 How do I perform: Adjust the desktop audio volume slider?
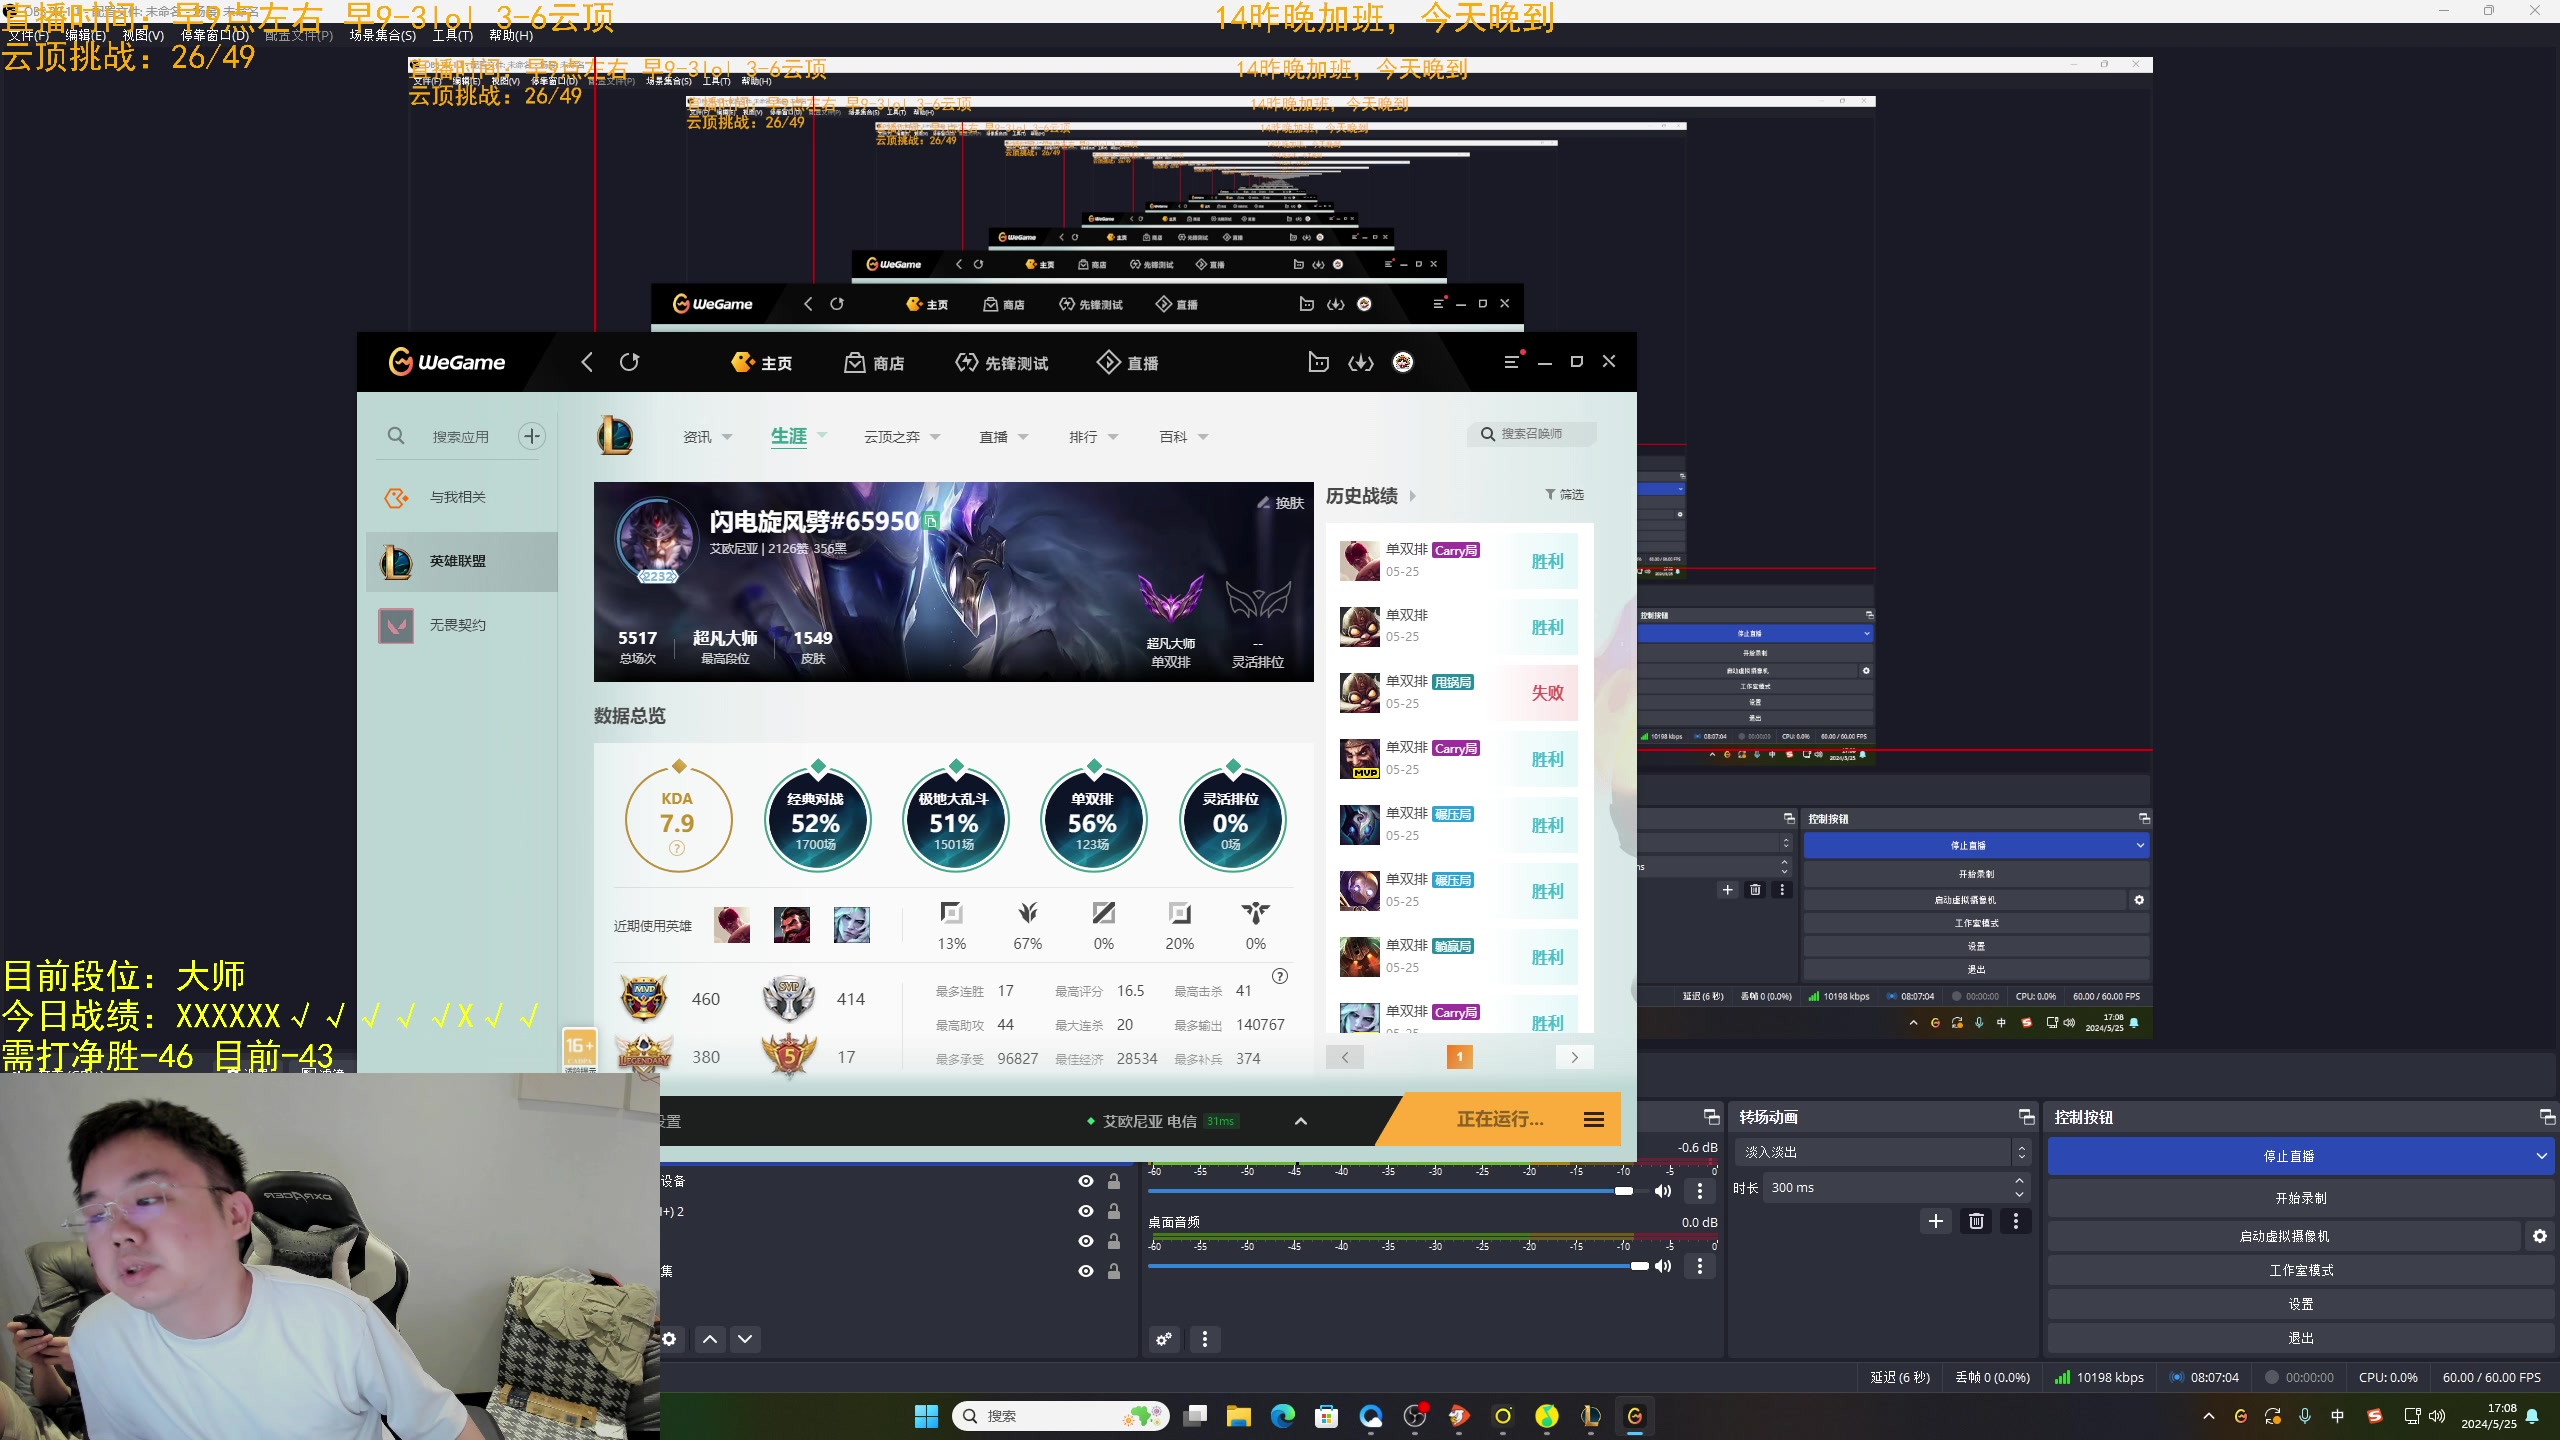pos(1398,1266)
